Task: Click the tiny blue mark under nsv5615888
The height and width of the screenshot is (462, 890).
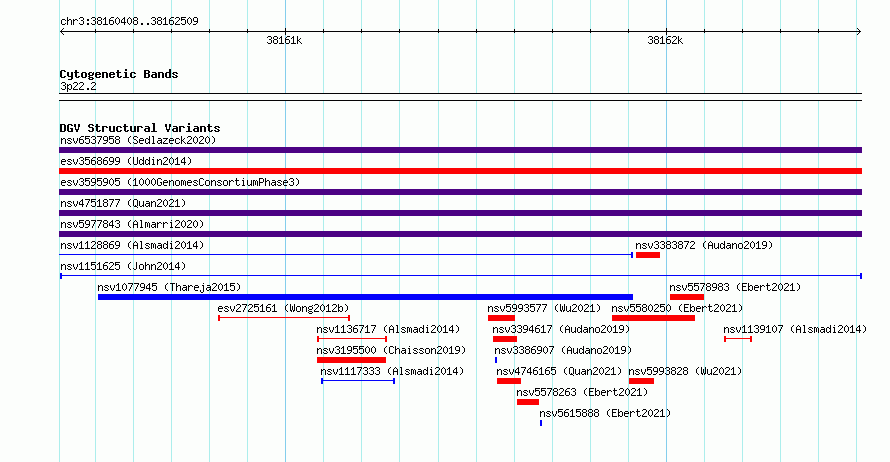Action: coord(541,423)
